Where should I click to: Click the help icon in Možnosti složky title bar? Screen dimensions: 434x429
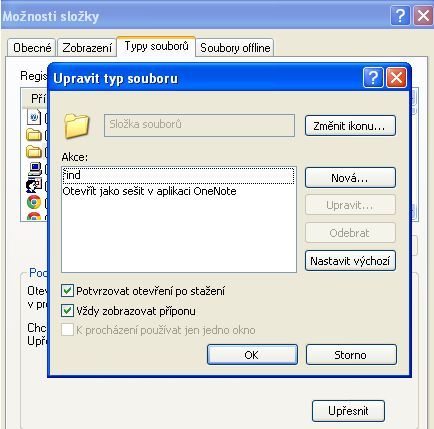tap(400, 15)
